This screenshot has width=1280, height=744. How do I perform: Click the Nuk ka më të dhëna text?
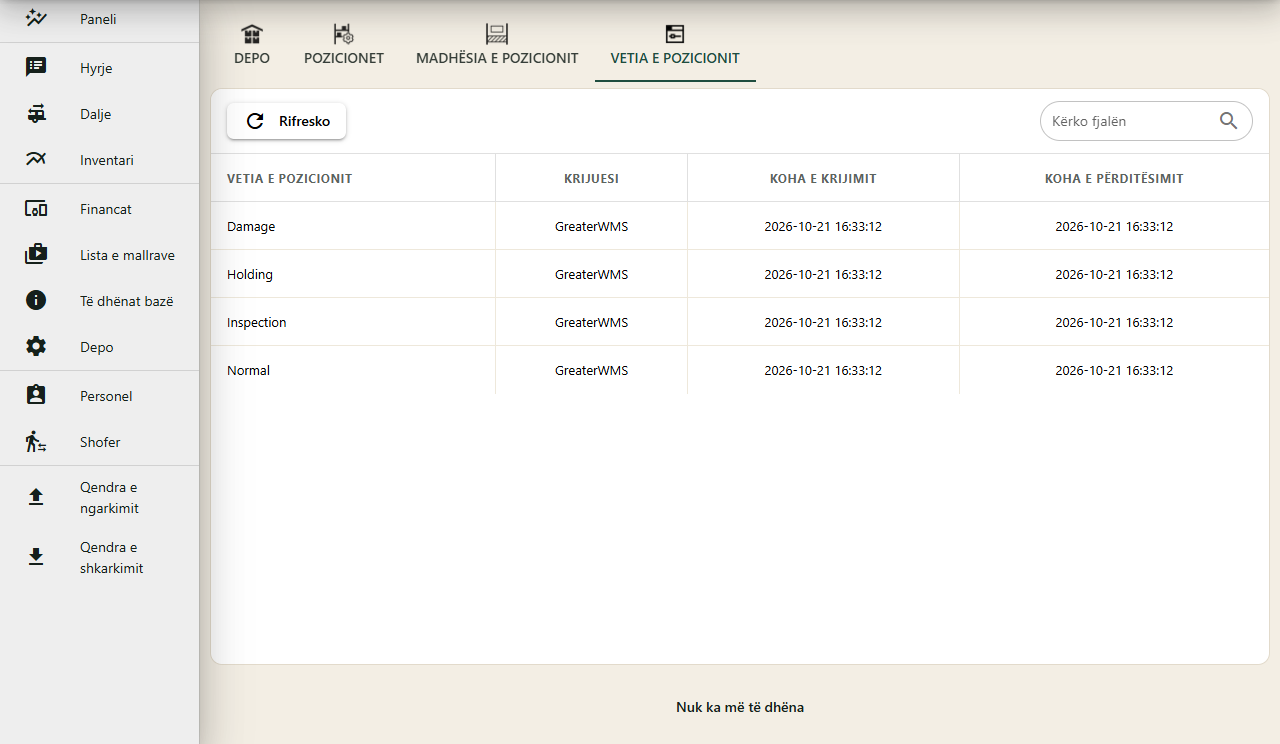coord(740,707)
